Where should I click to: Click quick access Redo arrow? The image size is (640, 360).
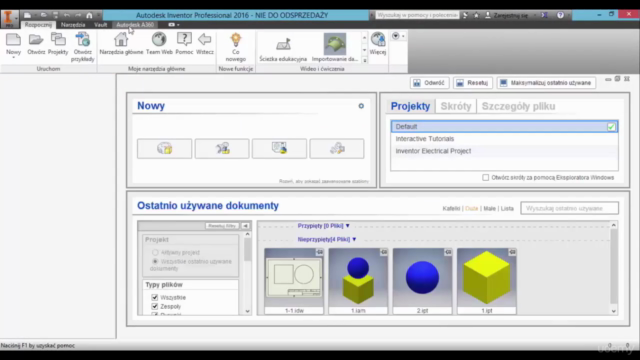pos(78,15)
